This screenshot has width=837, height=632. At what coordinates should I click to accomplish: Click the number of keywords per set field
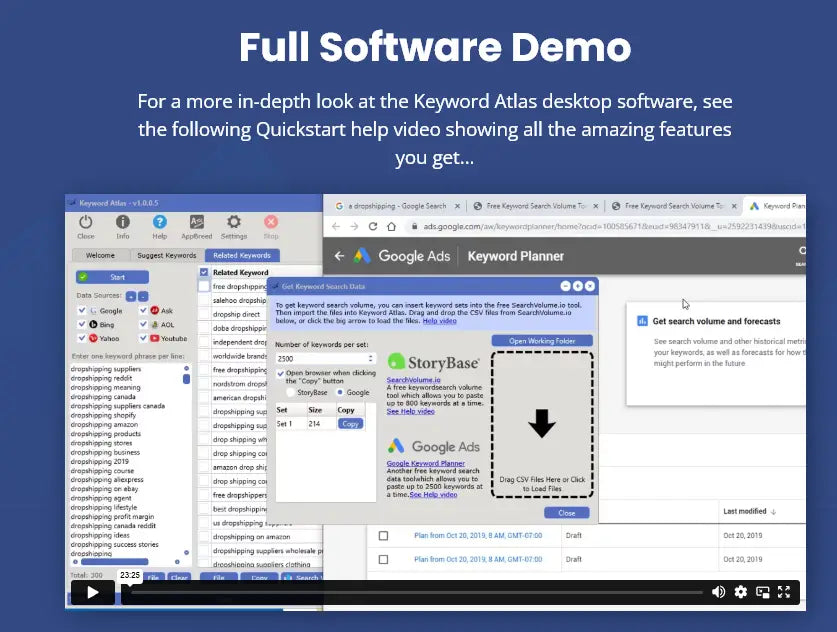click(x=325, y=358)
